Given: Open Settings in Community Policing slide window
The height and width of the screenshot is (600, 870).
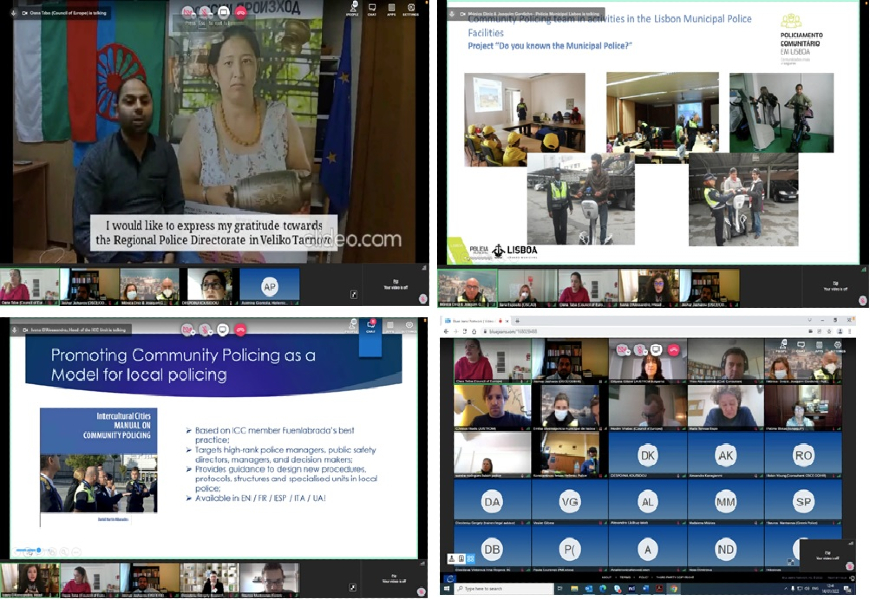Looking at the screenshot, I should [x=409, y=326].
